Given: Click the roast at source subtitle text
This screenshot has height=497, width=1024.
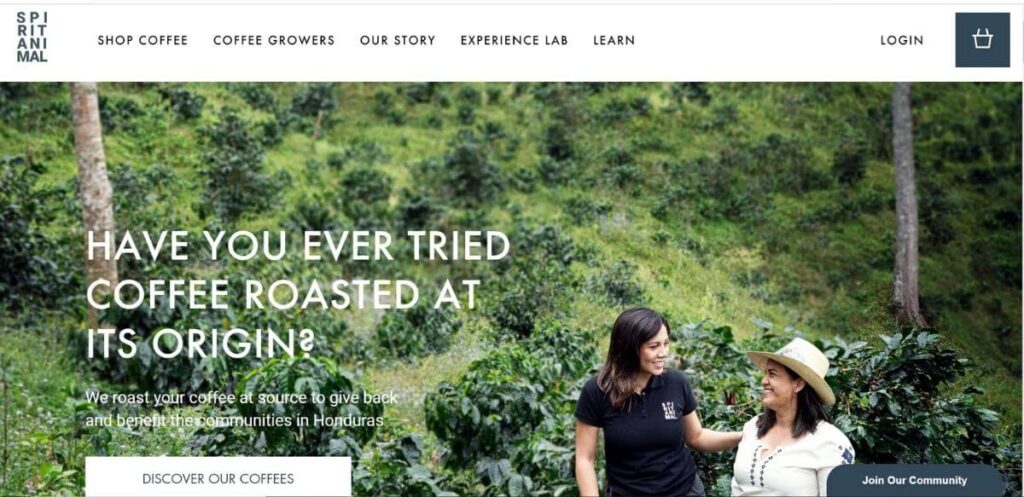Looking at the screenshot, I should 242,409.
